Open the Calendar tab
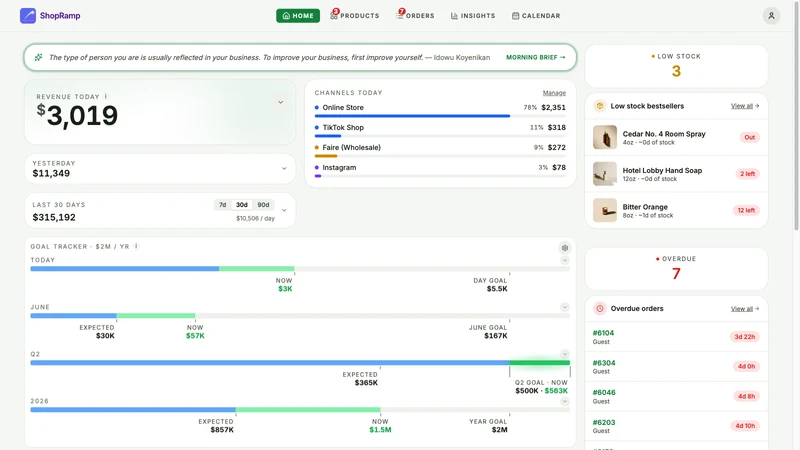This screenshot has height=450, width=800. [x=536, y=16]
